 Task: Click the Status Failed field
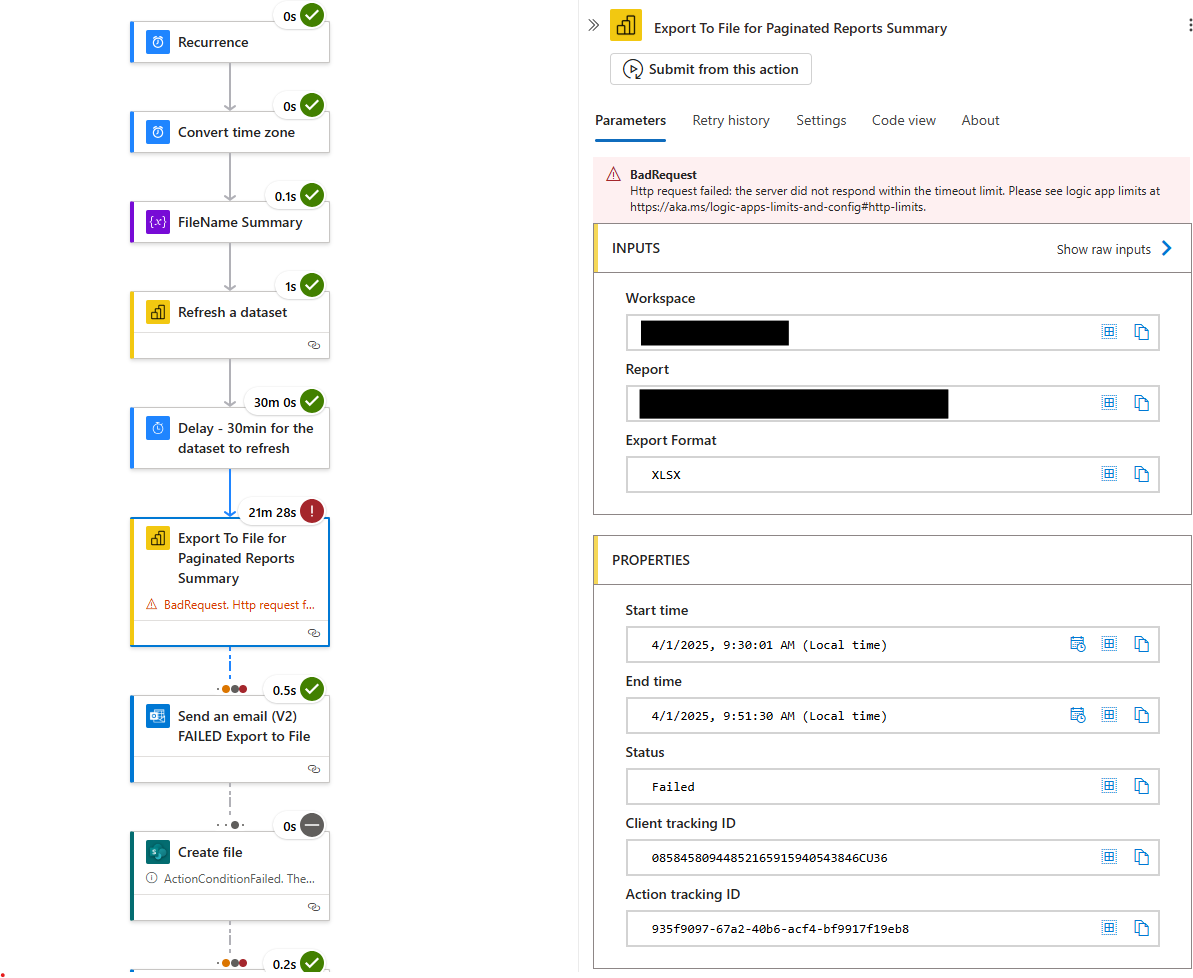(892, 786)
